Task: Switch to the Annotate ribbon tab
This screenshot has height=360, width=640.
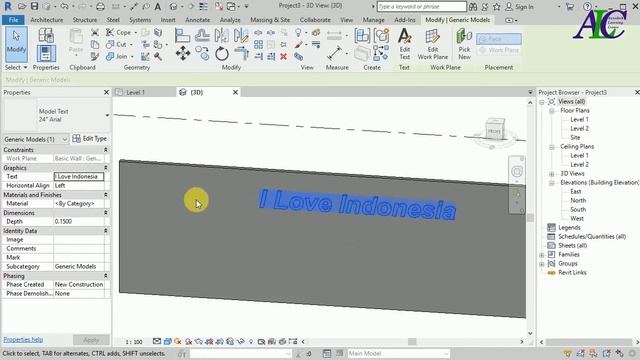Action: [198, 20]
